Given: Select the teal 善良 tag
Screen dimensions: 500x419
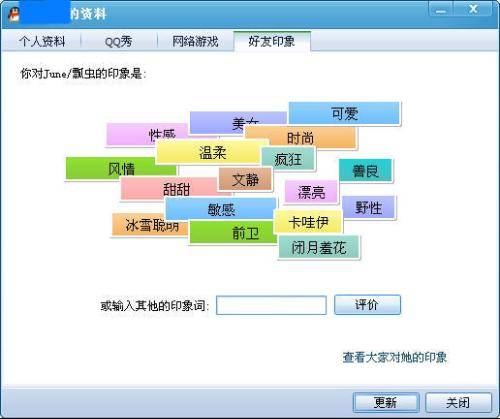Looking at the screenshot, I should (366, 171).
